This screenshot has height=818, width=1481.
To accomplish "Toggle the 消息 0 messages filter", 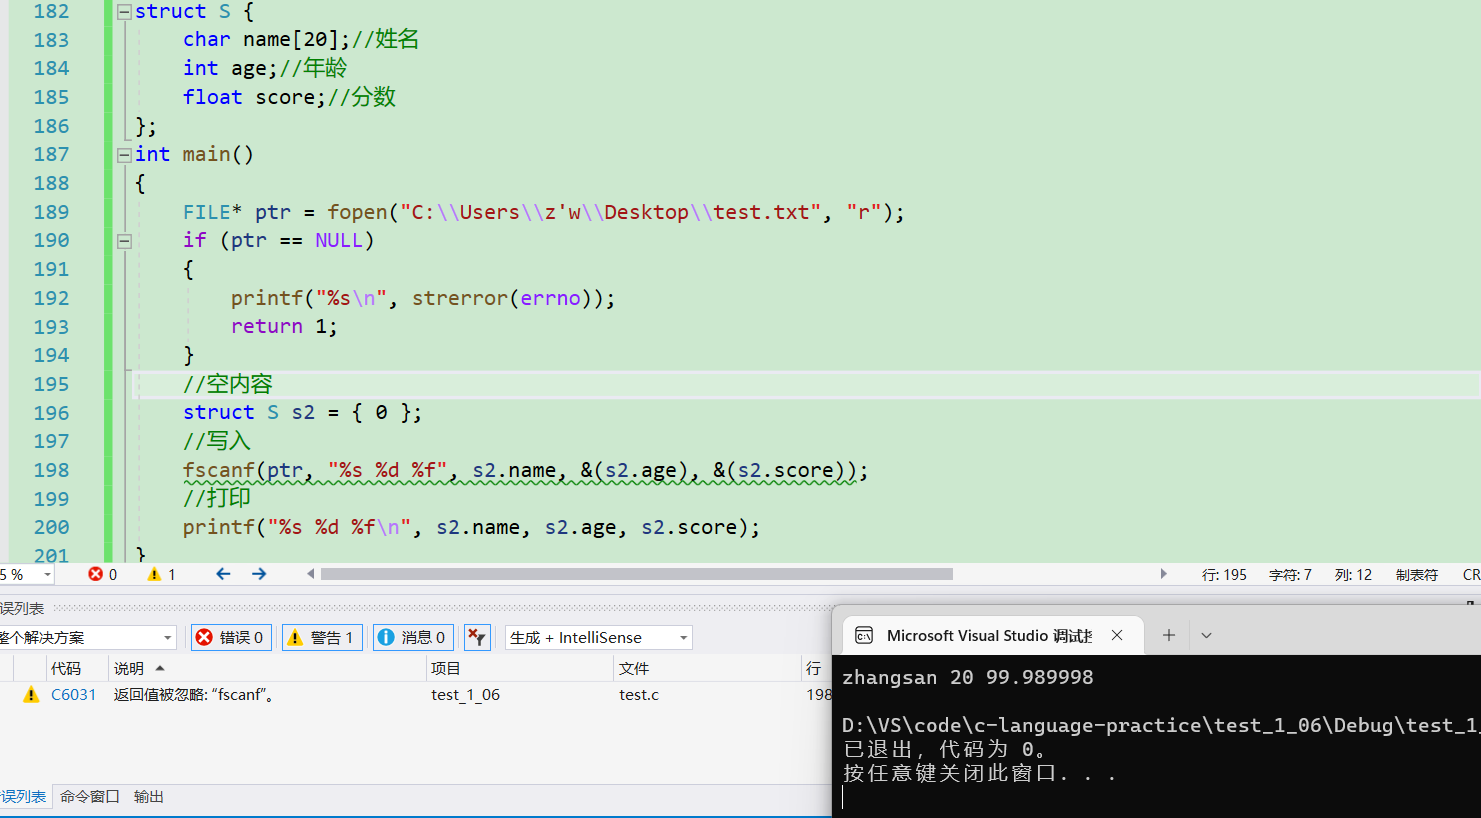I will coord(413,638).
